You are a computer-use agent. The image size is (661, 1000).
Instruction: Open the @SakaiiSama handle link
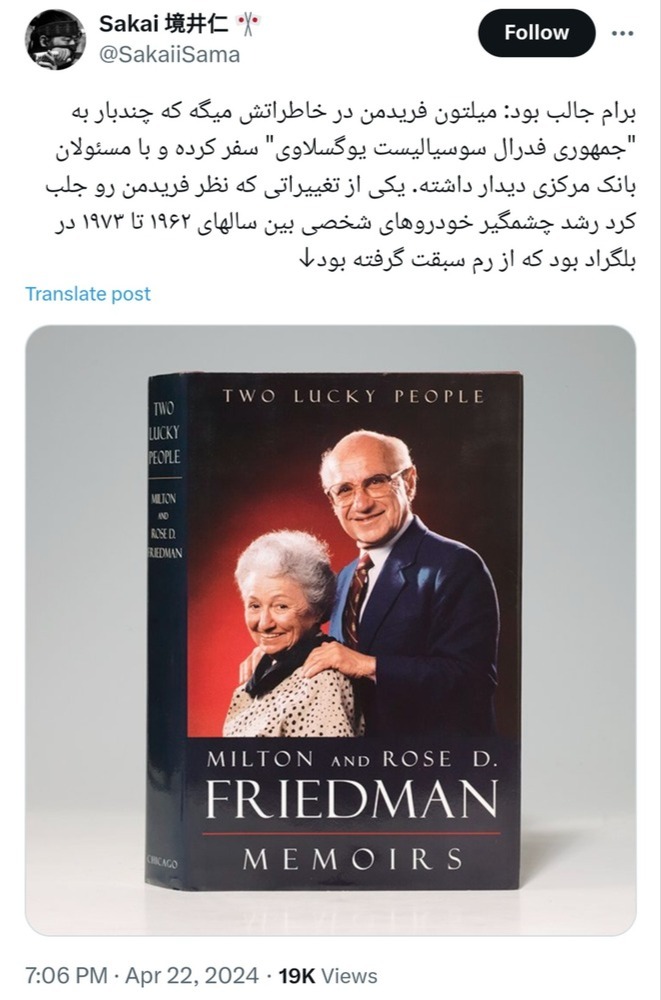[x=169, y=55]
